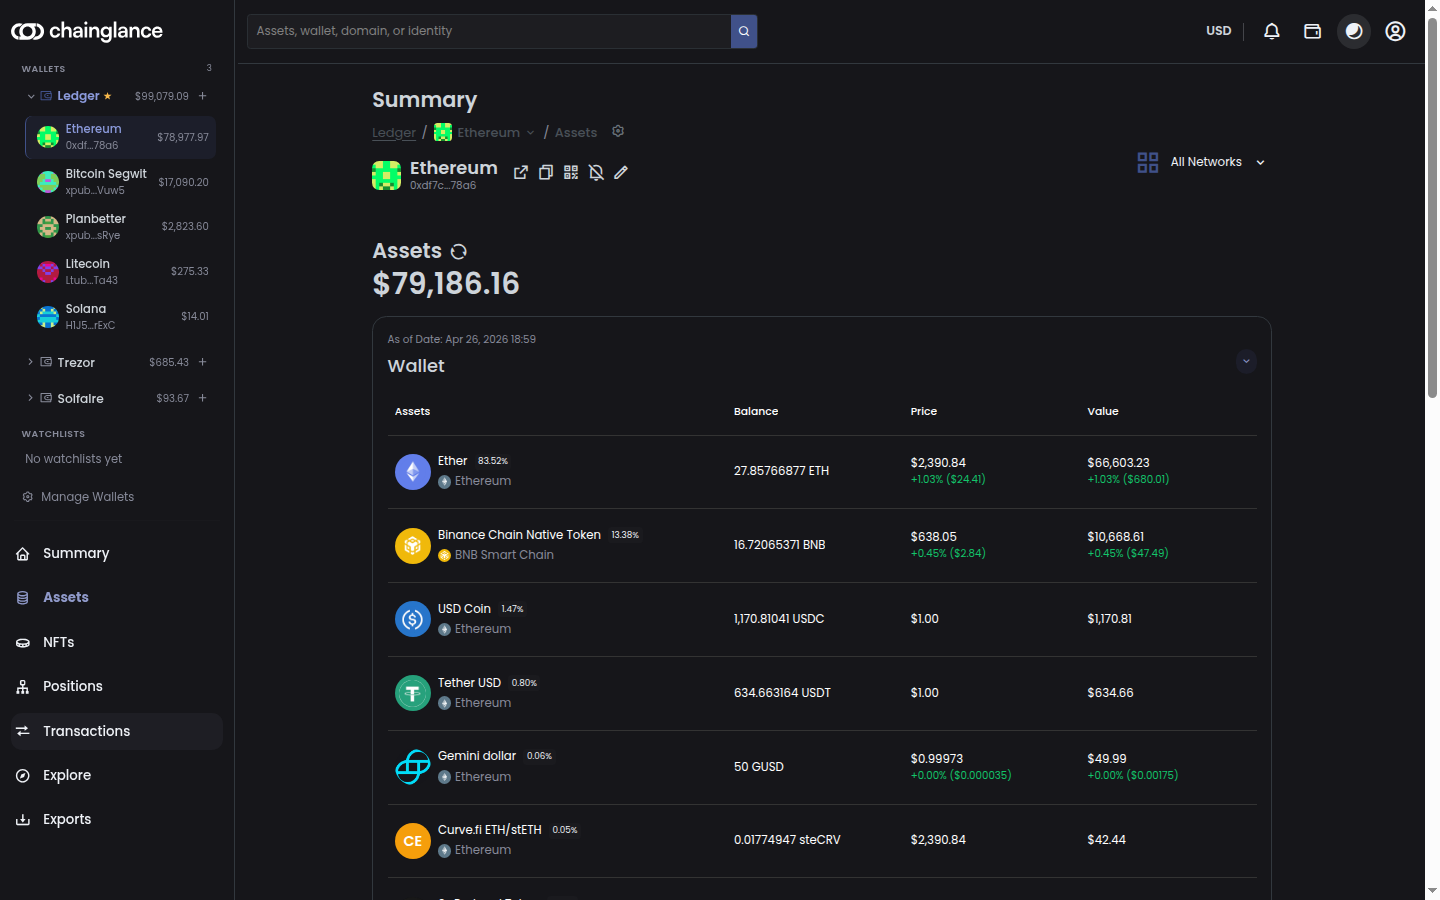Image resolution: width=1440 pixels, height=900 pixels.
Task: Open Explore in sidebar
Action: [x=117, y=776]
